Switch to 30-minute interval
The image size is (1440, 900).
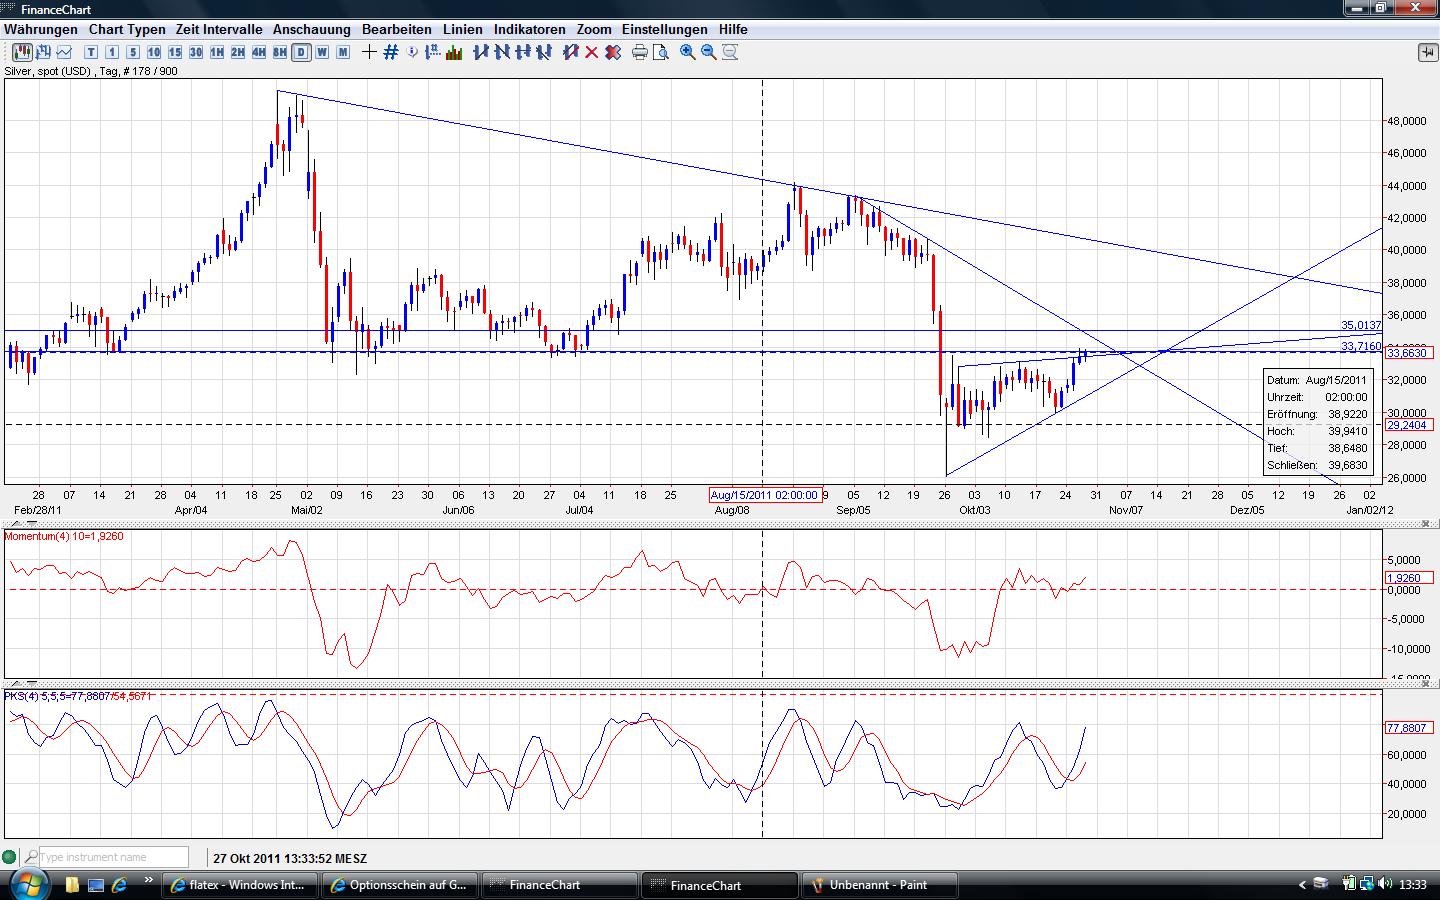196,52
